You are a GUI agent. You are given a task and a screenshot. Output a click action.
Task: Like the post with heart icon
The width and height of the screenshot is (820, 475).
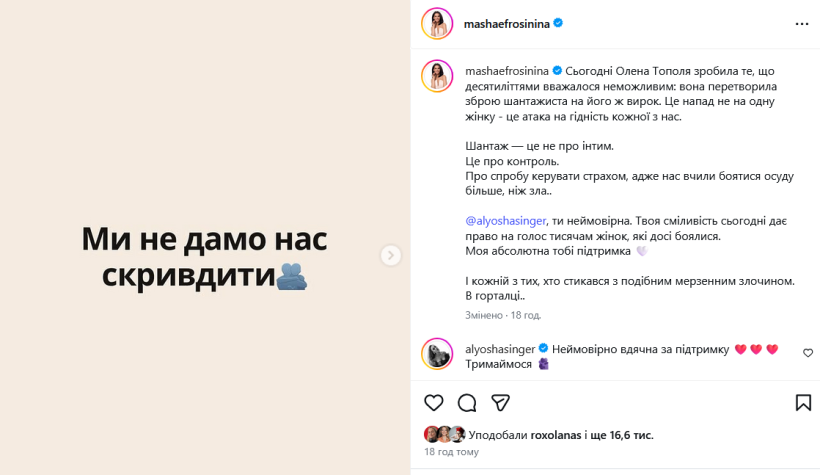coord(434,402)
